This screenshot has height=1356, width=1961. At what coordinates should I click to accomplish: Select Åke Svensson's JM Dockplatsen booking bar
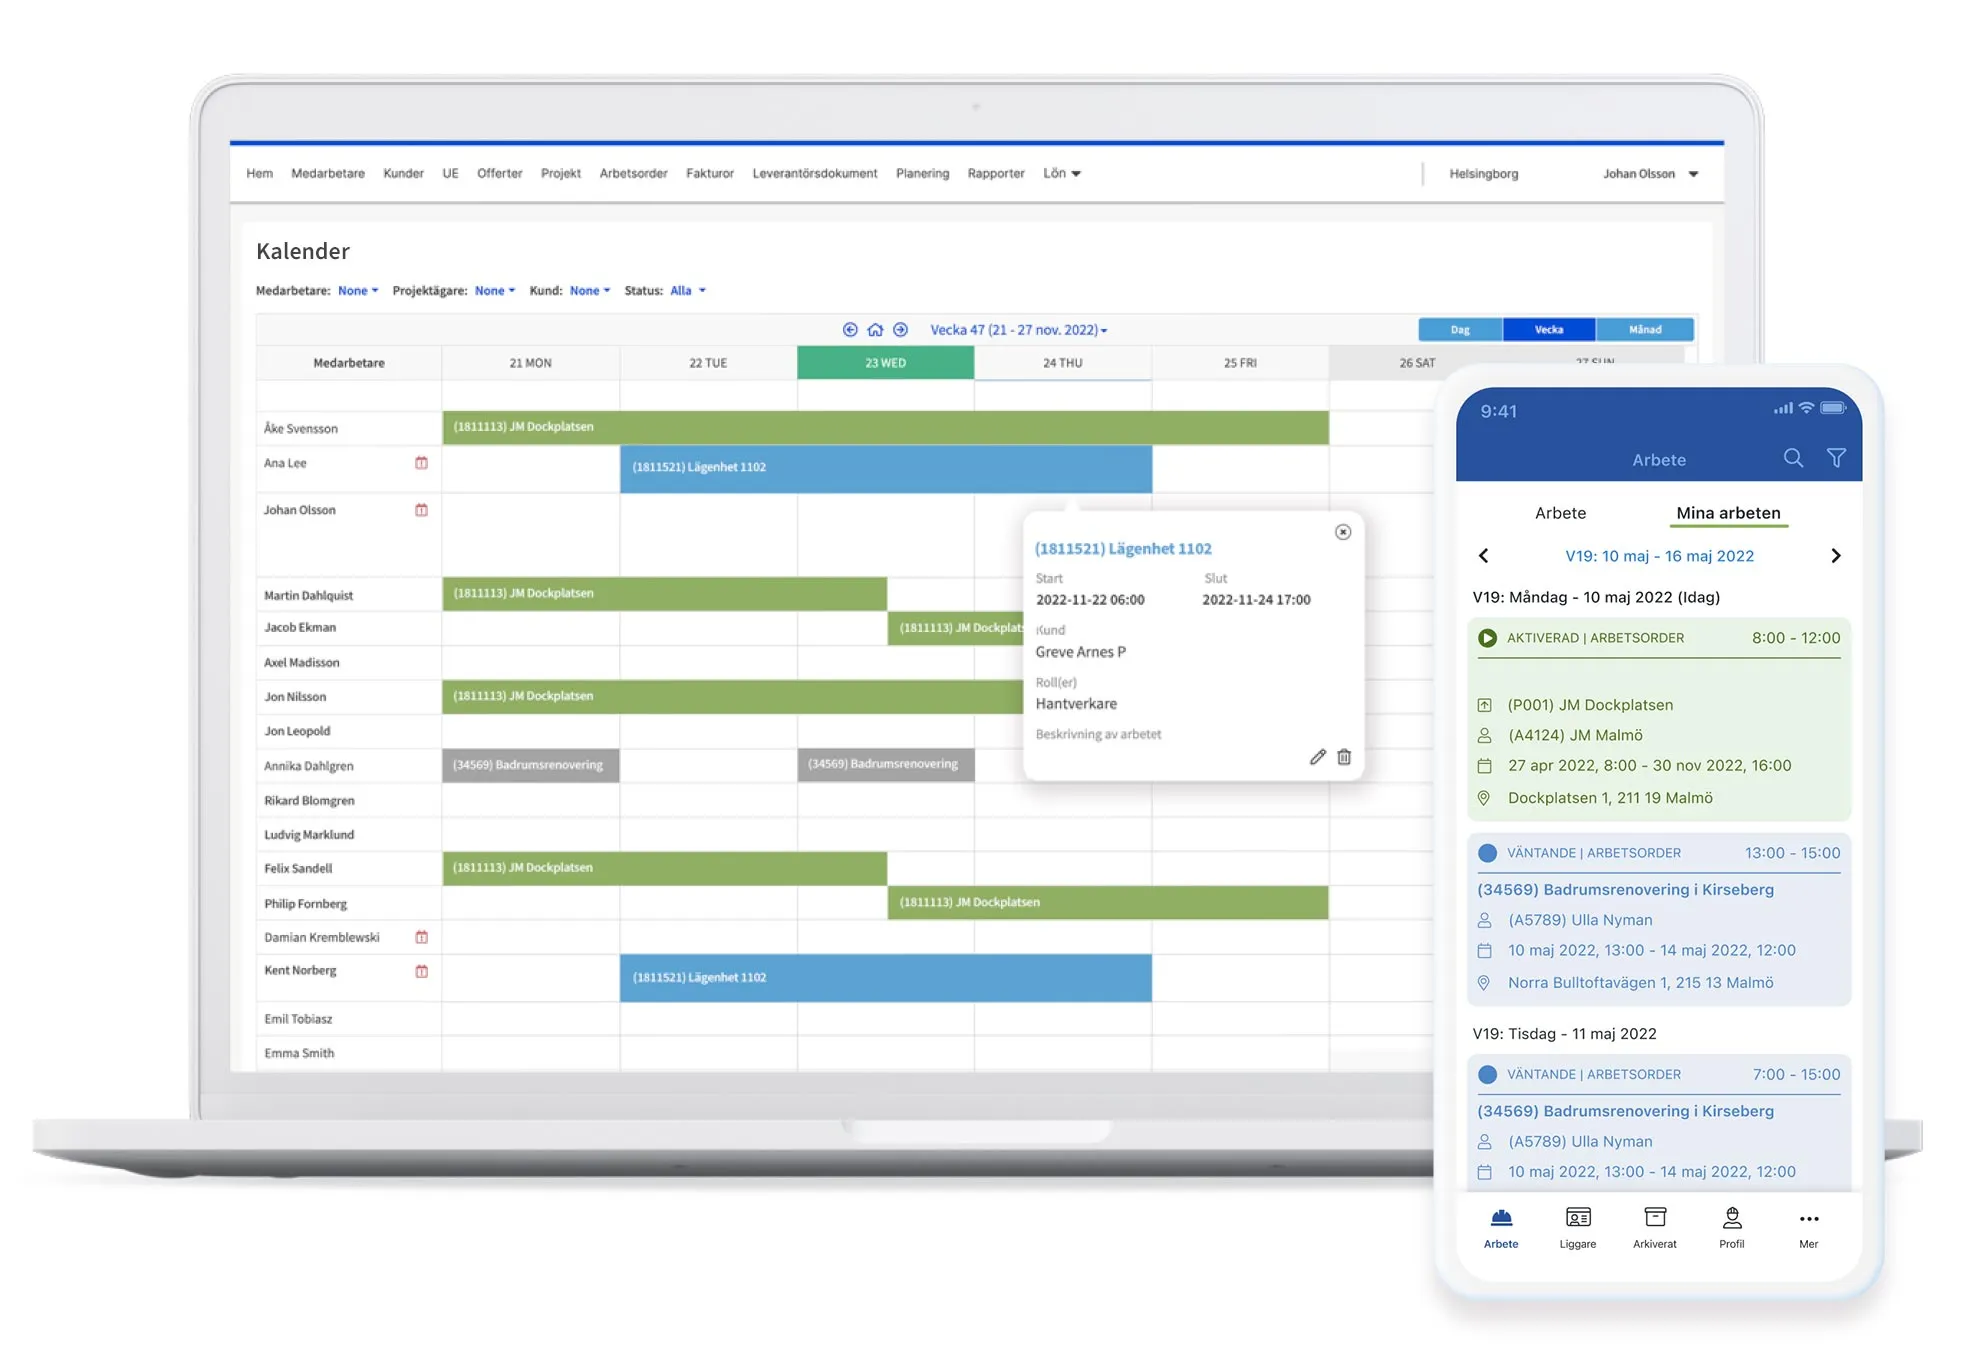885,427
